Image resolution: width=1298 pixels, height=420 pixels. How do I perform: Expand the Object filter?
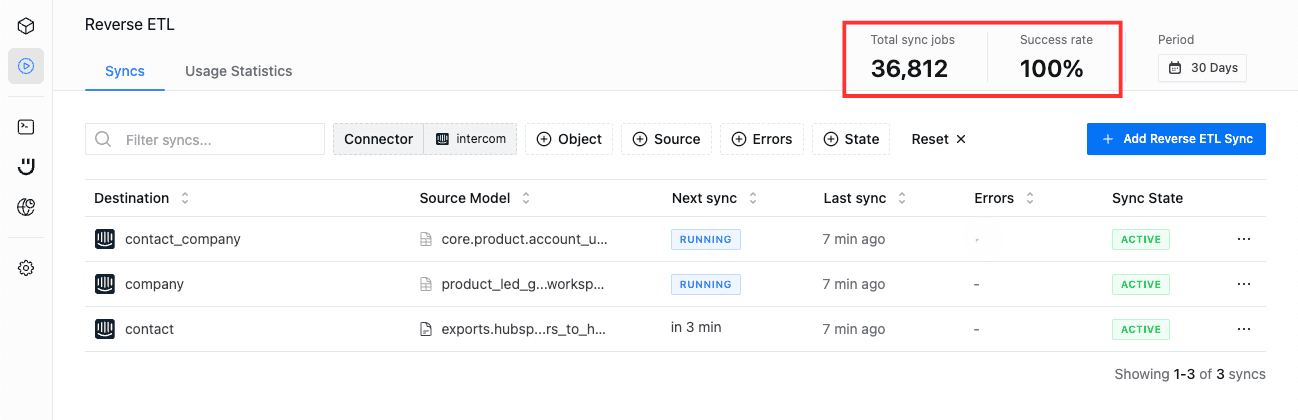(569, 139)
